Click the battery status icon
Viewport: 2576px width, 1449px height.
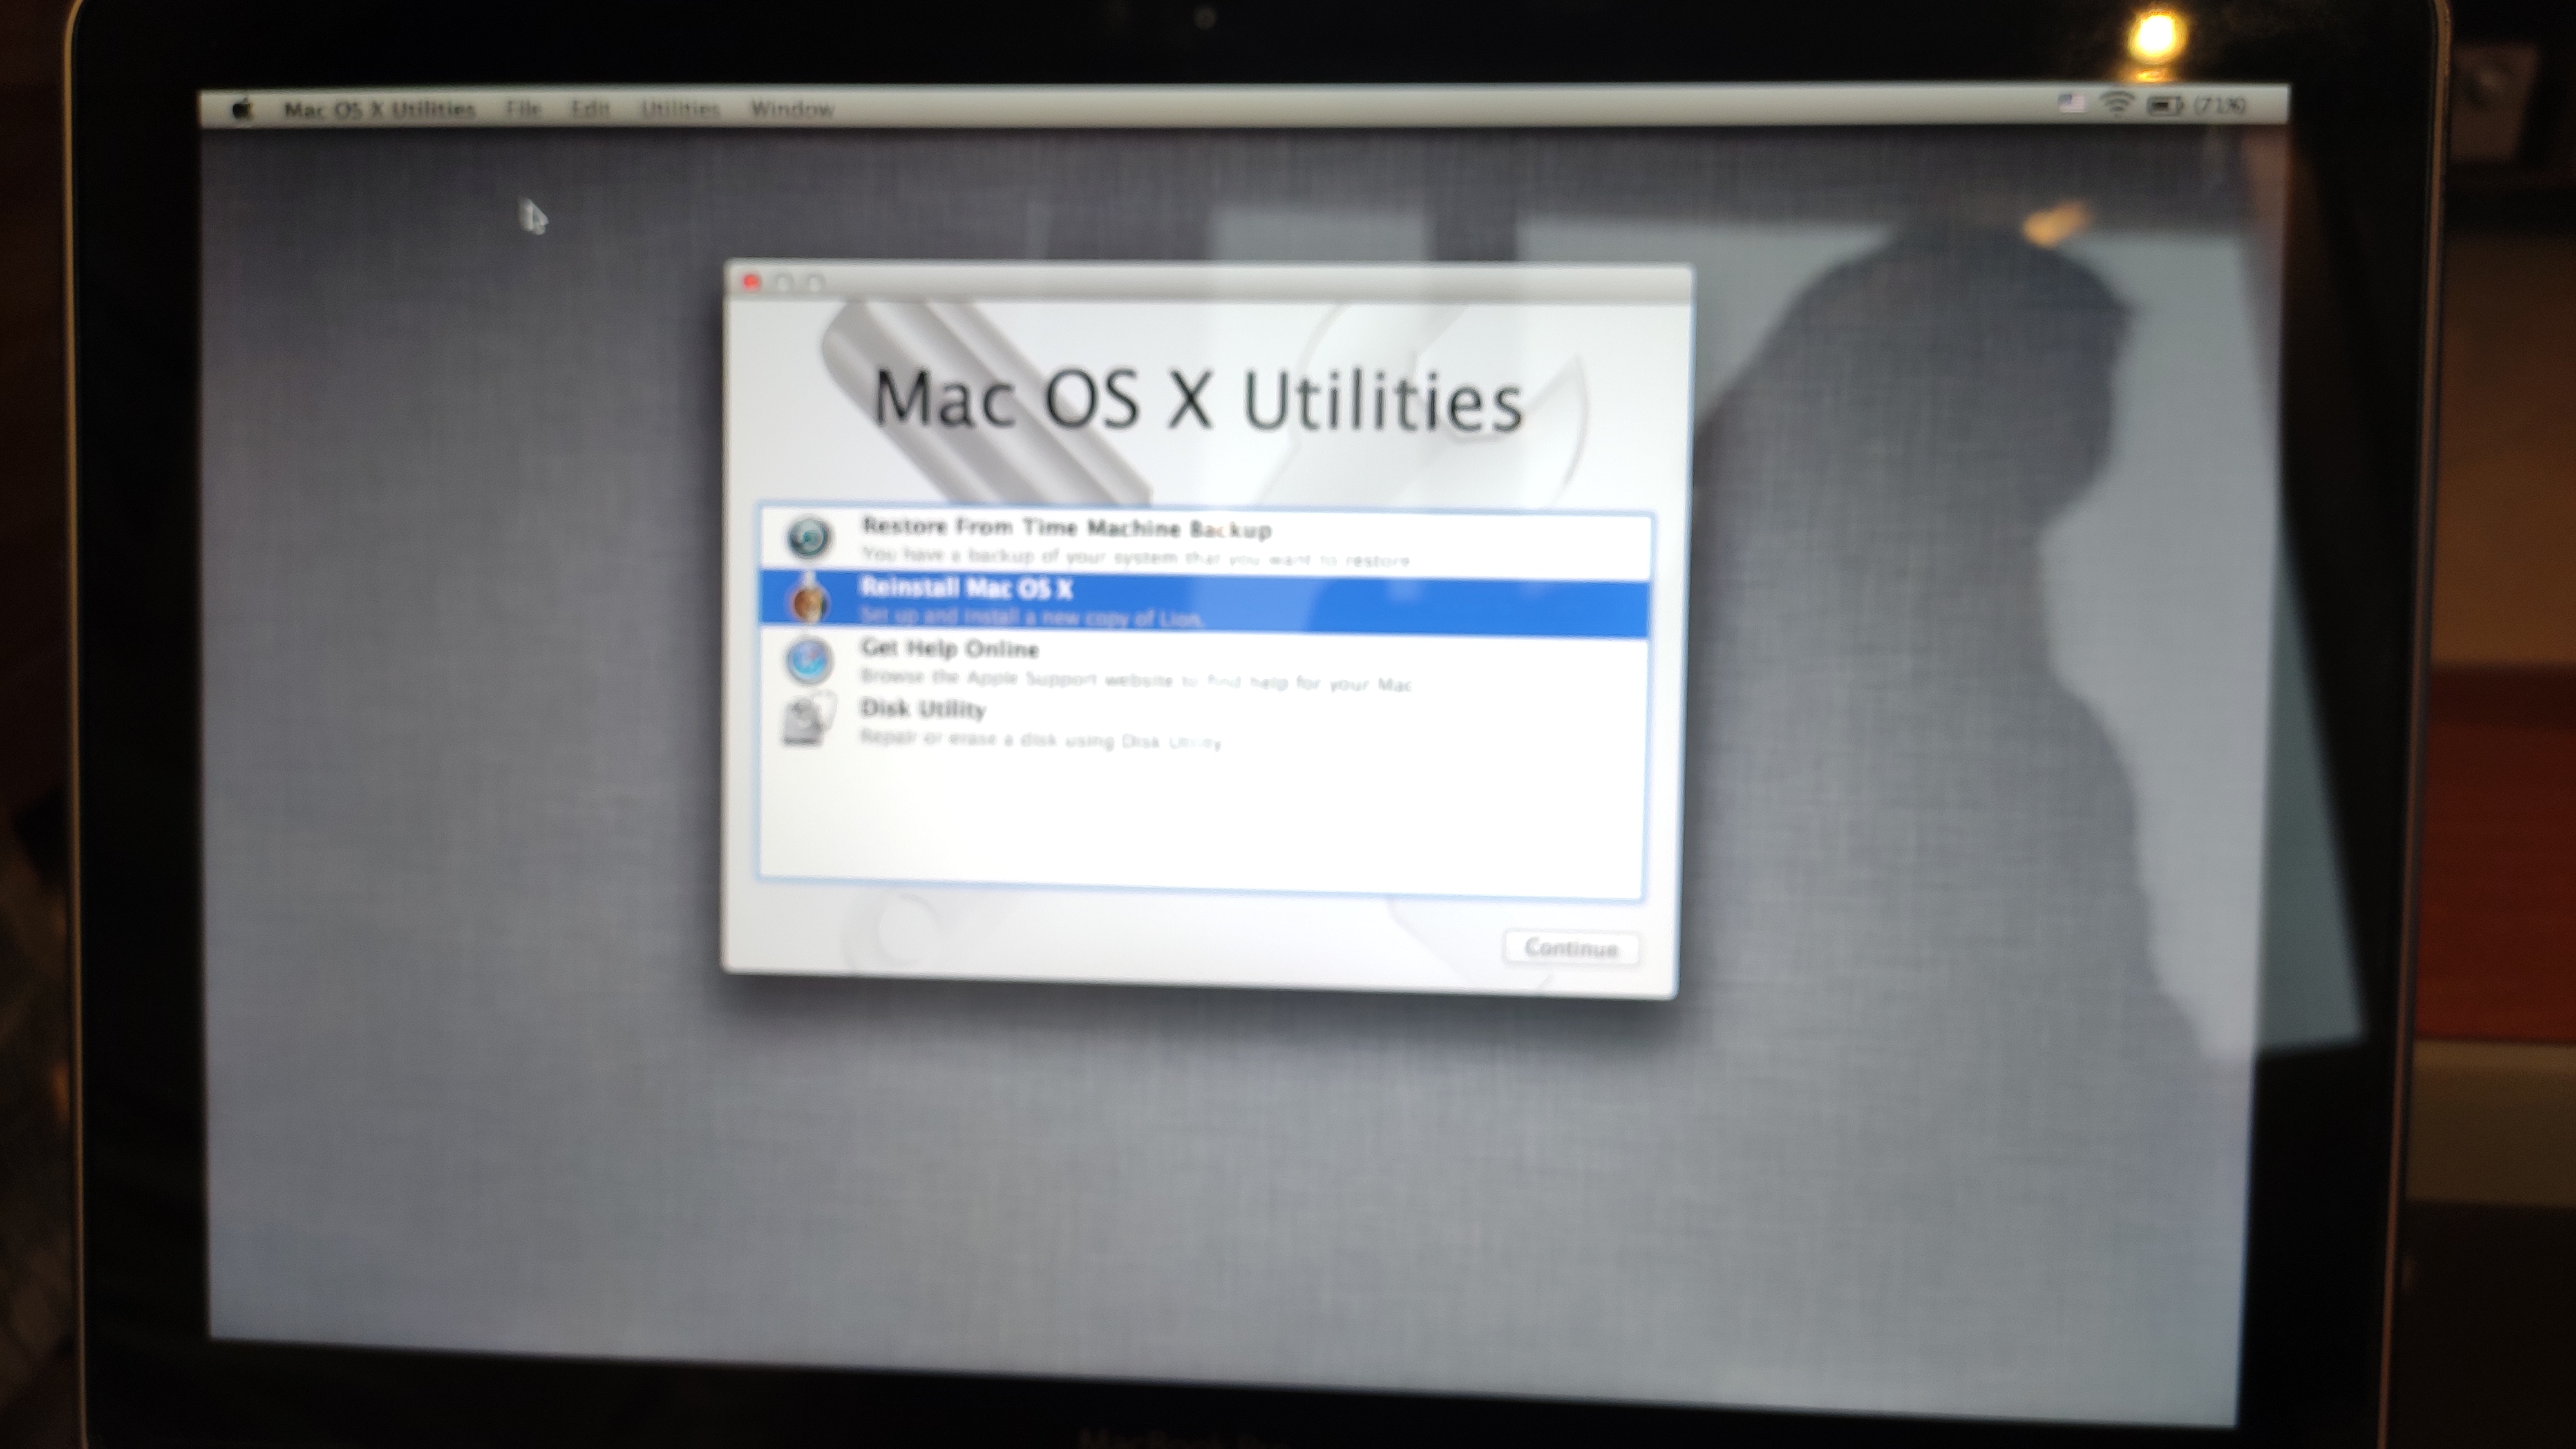tap(2165, 105)
